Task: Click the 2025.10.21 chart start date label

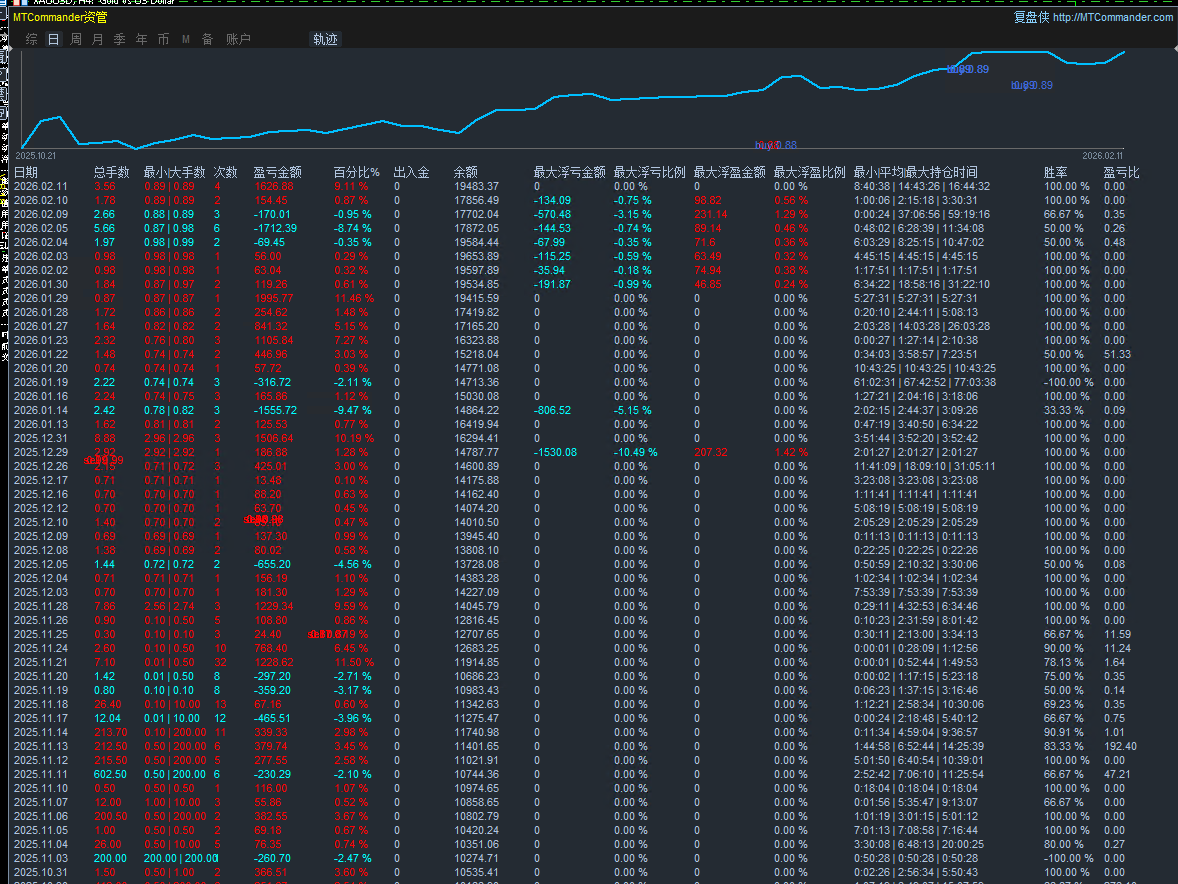Action: pyautogui.click(x=37, y=155)
